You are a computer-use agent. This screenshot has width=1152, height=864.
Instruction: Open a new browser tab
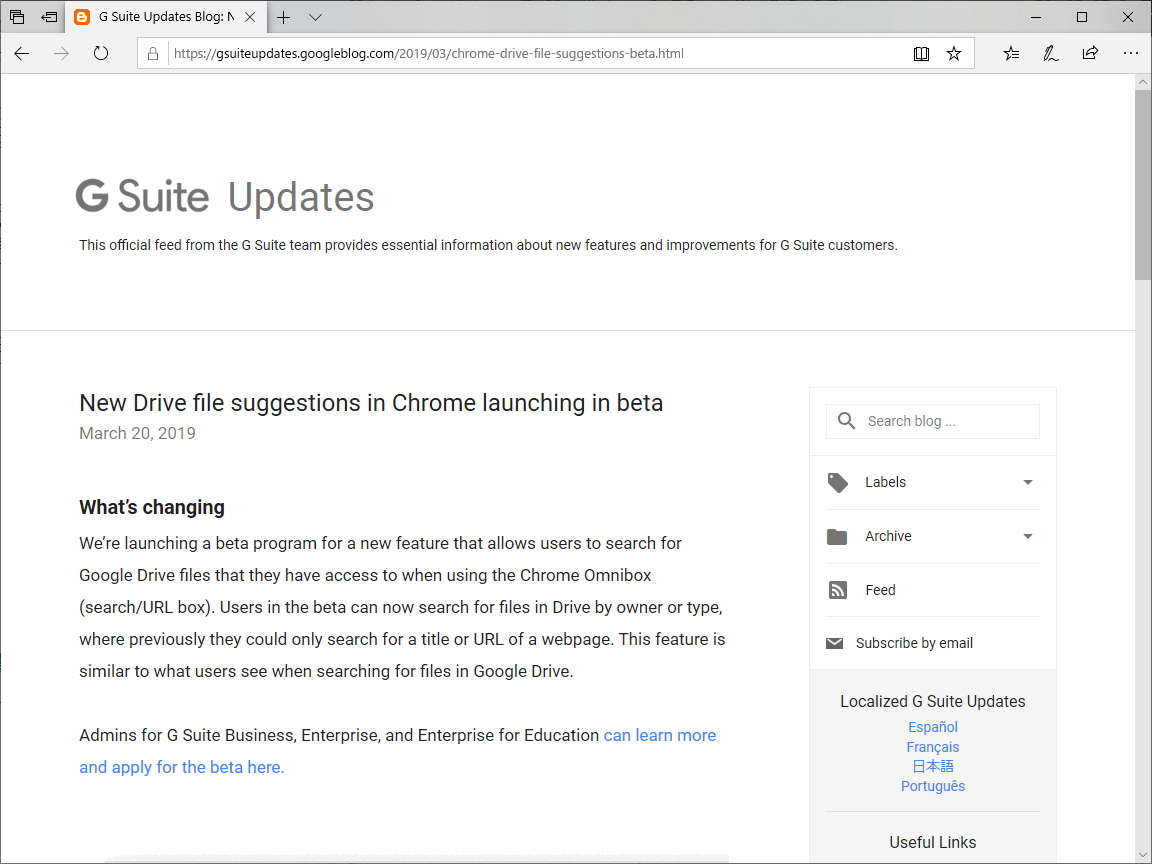point(283,17)
